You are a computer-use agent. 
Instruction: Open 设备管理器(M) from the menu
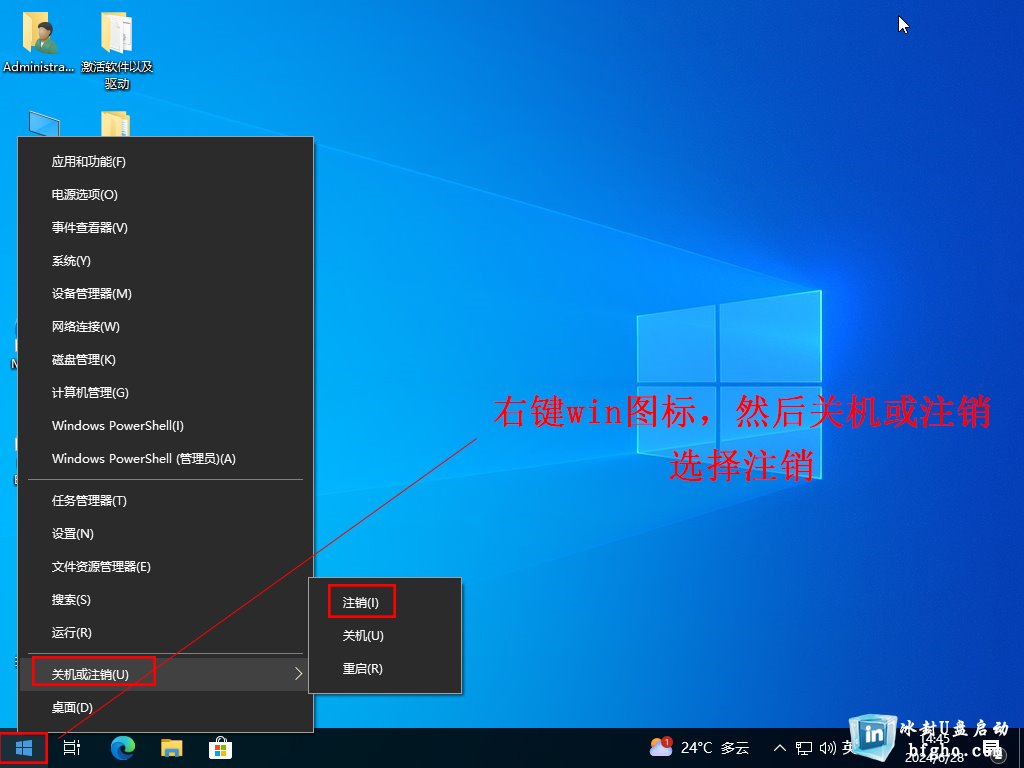[x=166, y=293]
